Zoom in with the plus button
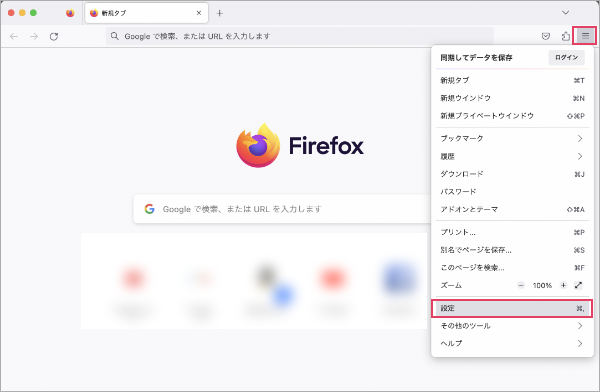The image size is (600, 392). tap(563, 285)
